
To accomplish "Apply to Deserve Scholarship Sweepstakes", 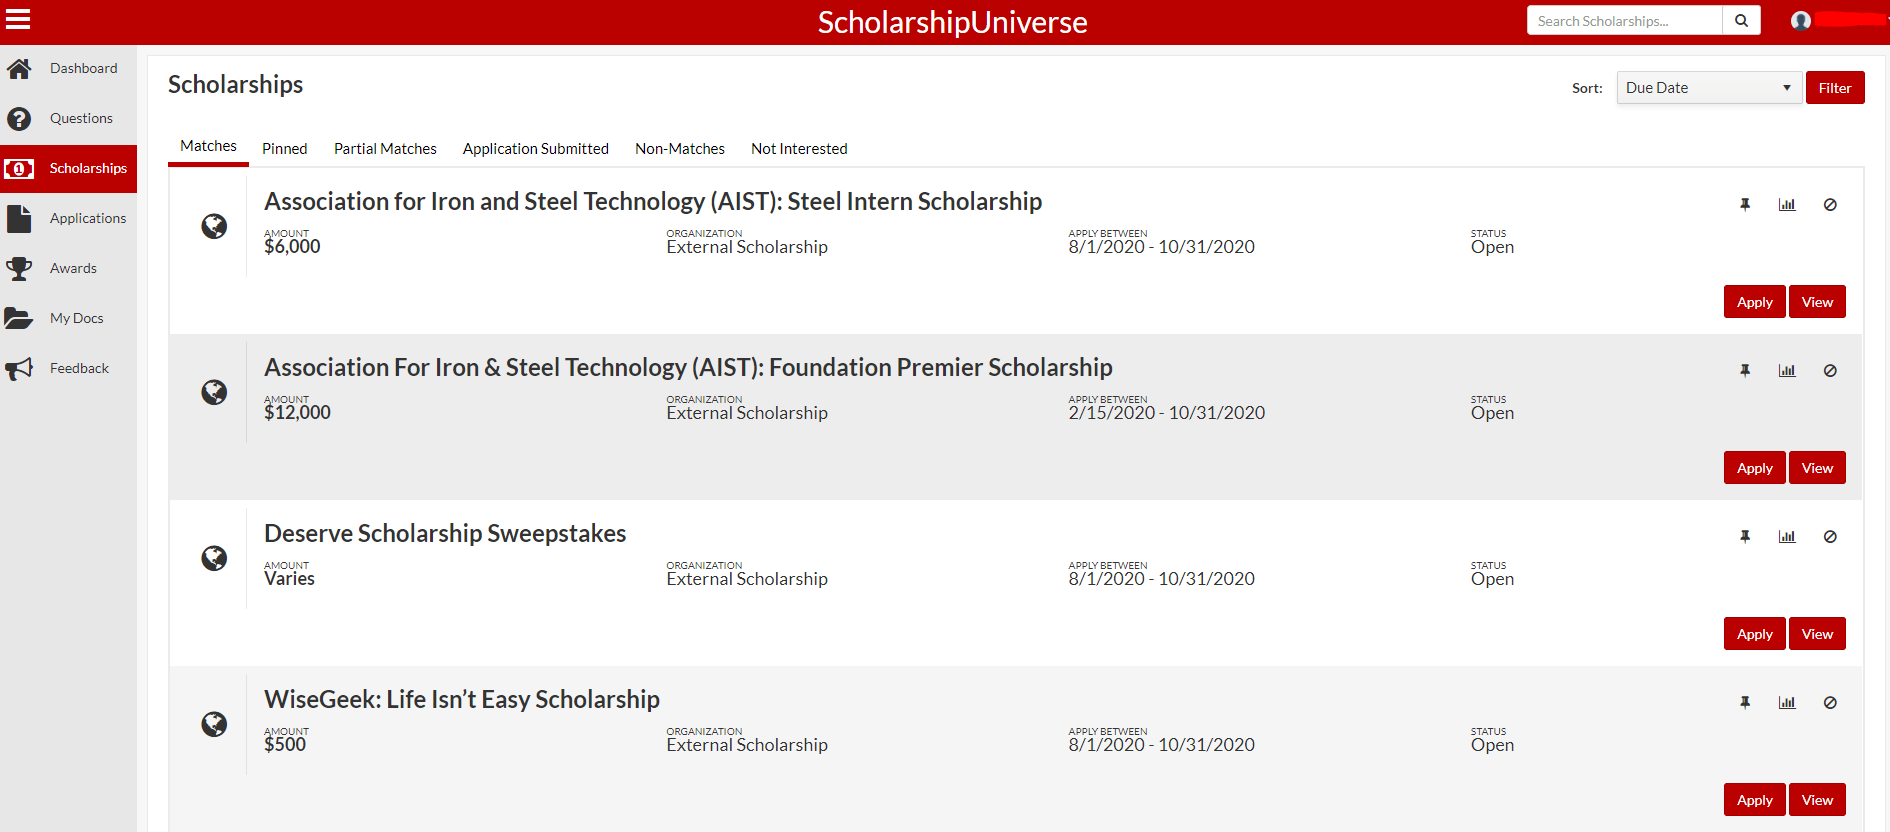I will (x=1754, y=634).
